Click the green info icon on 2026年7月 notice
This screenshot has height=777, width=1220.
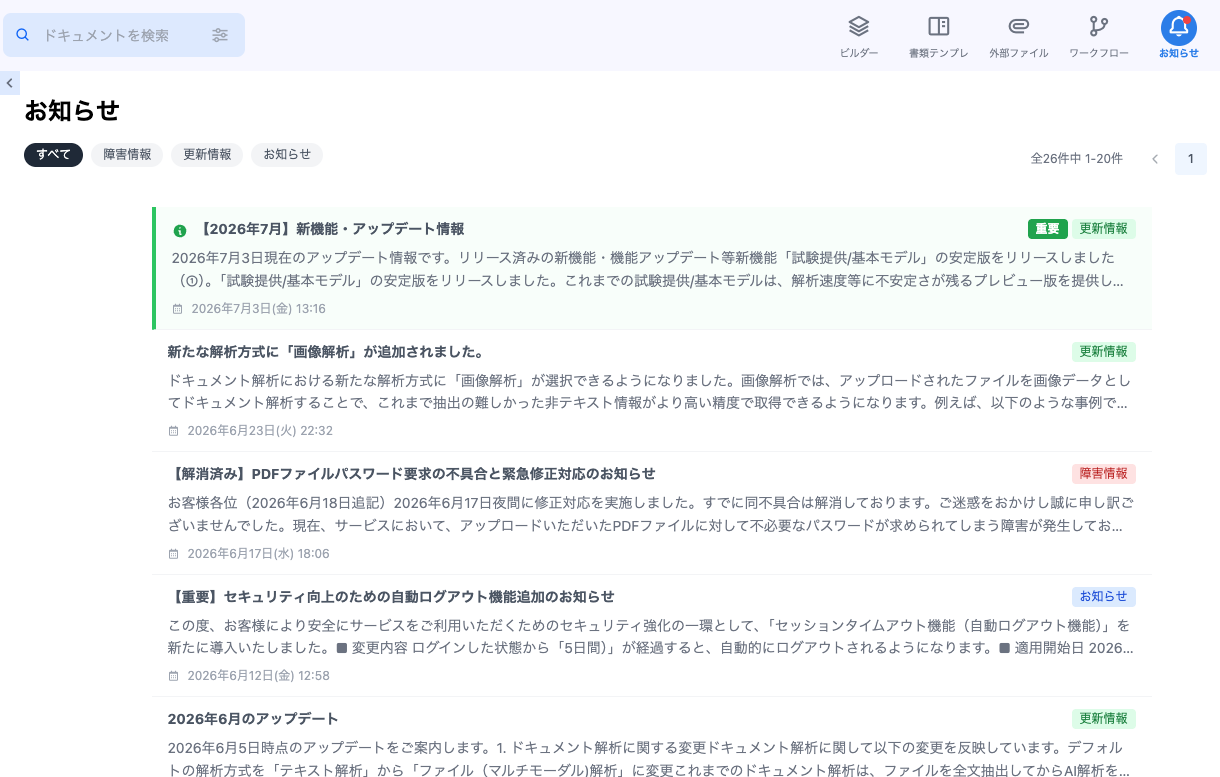click(180, 230)
